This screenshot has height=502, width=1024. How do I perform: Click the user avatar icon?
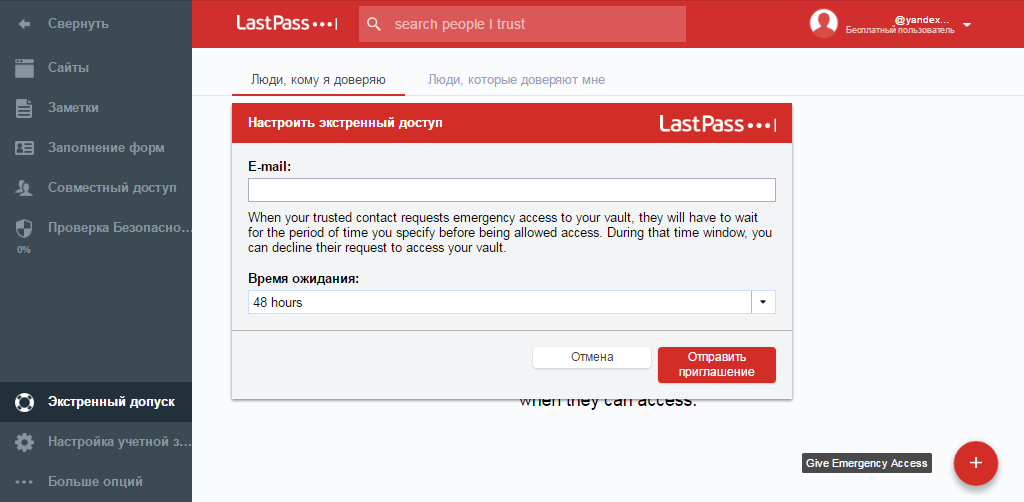[824, 24]
